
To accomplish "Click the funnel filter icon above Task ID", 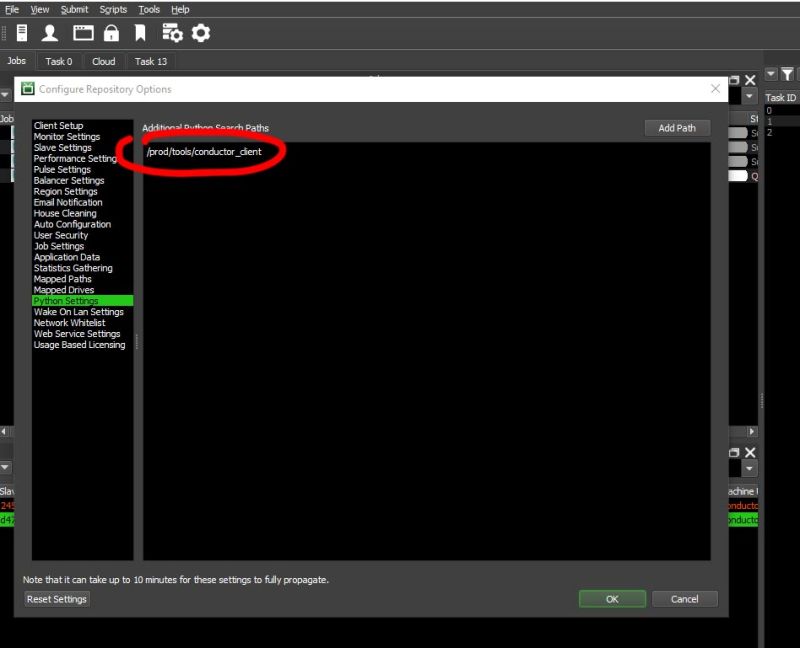I will click(786, 75).
